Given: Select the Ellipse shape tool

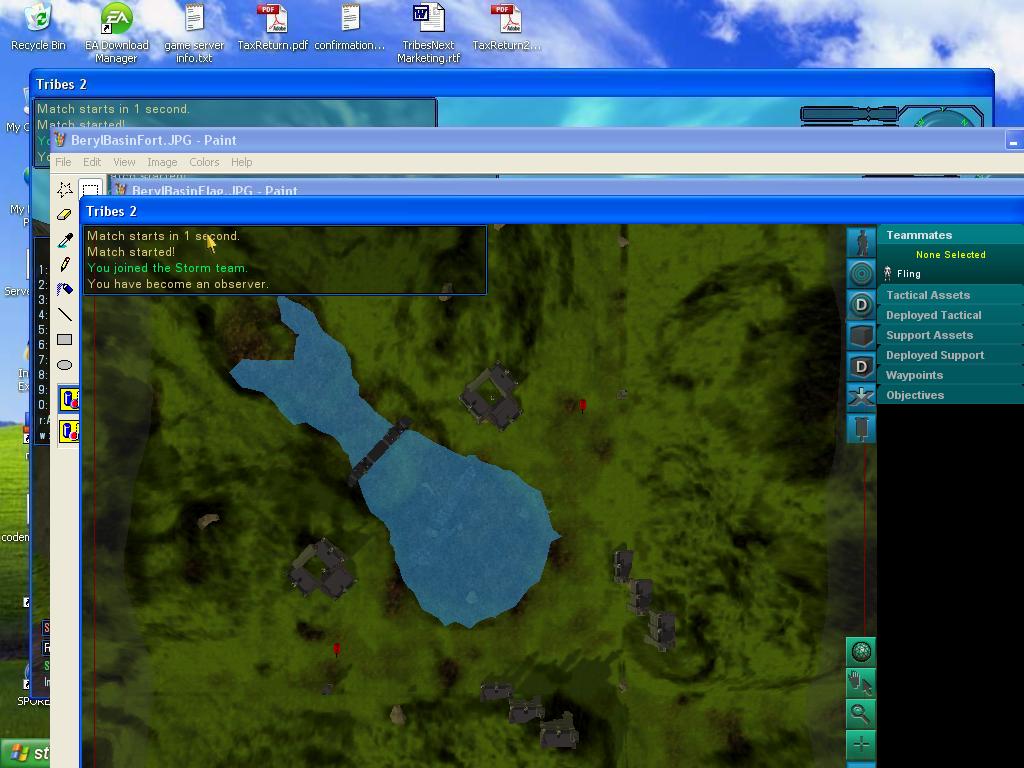Looking at the screenshot, I should 65,364.
